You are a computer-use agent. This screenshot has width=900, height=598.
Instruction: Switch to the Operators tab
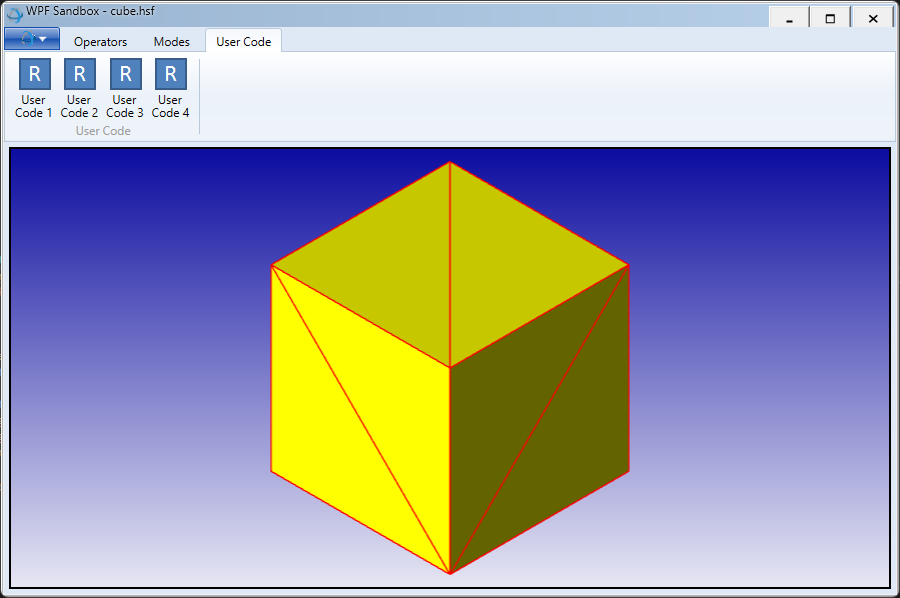(x=100, y=41)
